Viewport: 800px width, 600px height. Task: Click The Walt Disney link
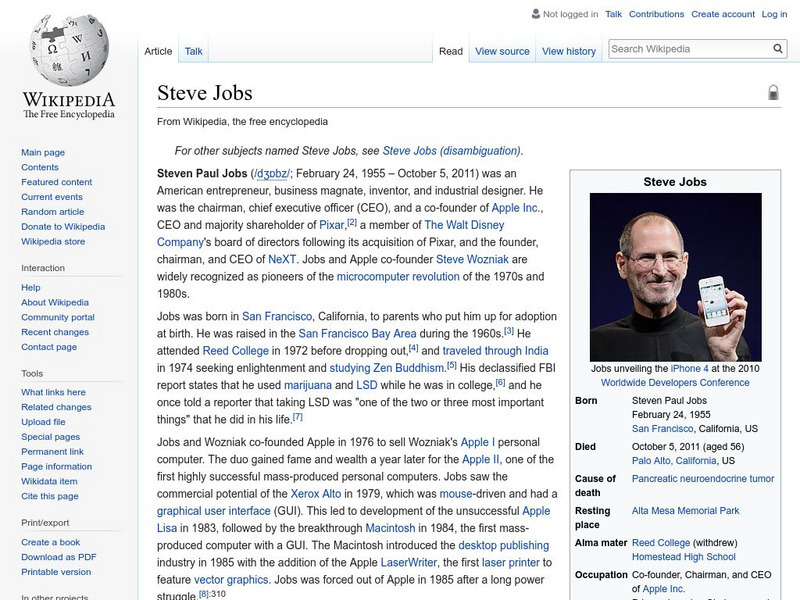(464, 225)
